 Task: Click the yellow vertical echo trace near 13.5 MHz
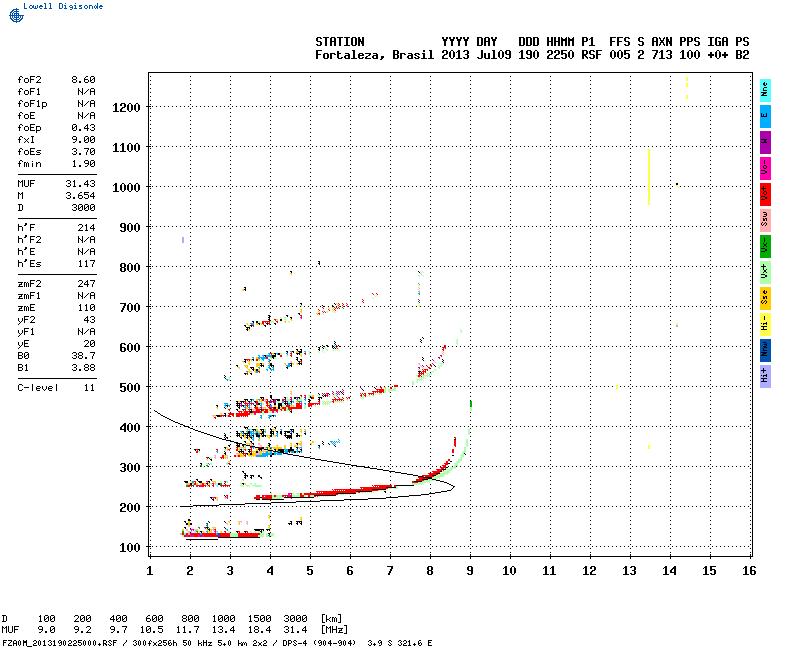(x=649, y=177)
